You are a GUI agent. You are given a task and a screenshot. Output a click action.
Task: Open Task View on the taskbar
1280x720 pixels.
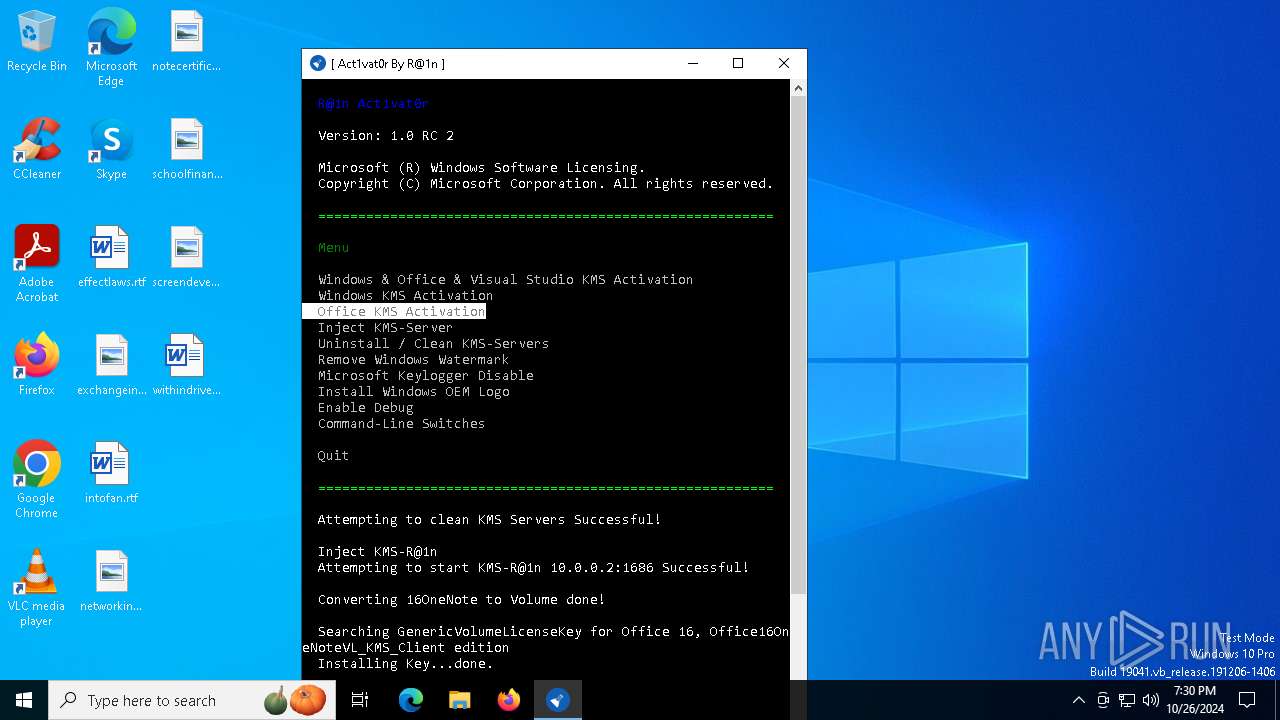(x=360, y=700)
